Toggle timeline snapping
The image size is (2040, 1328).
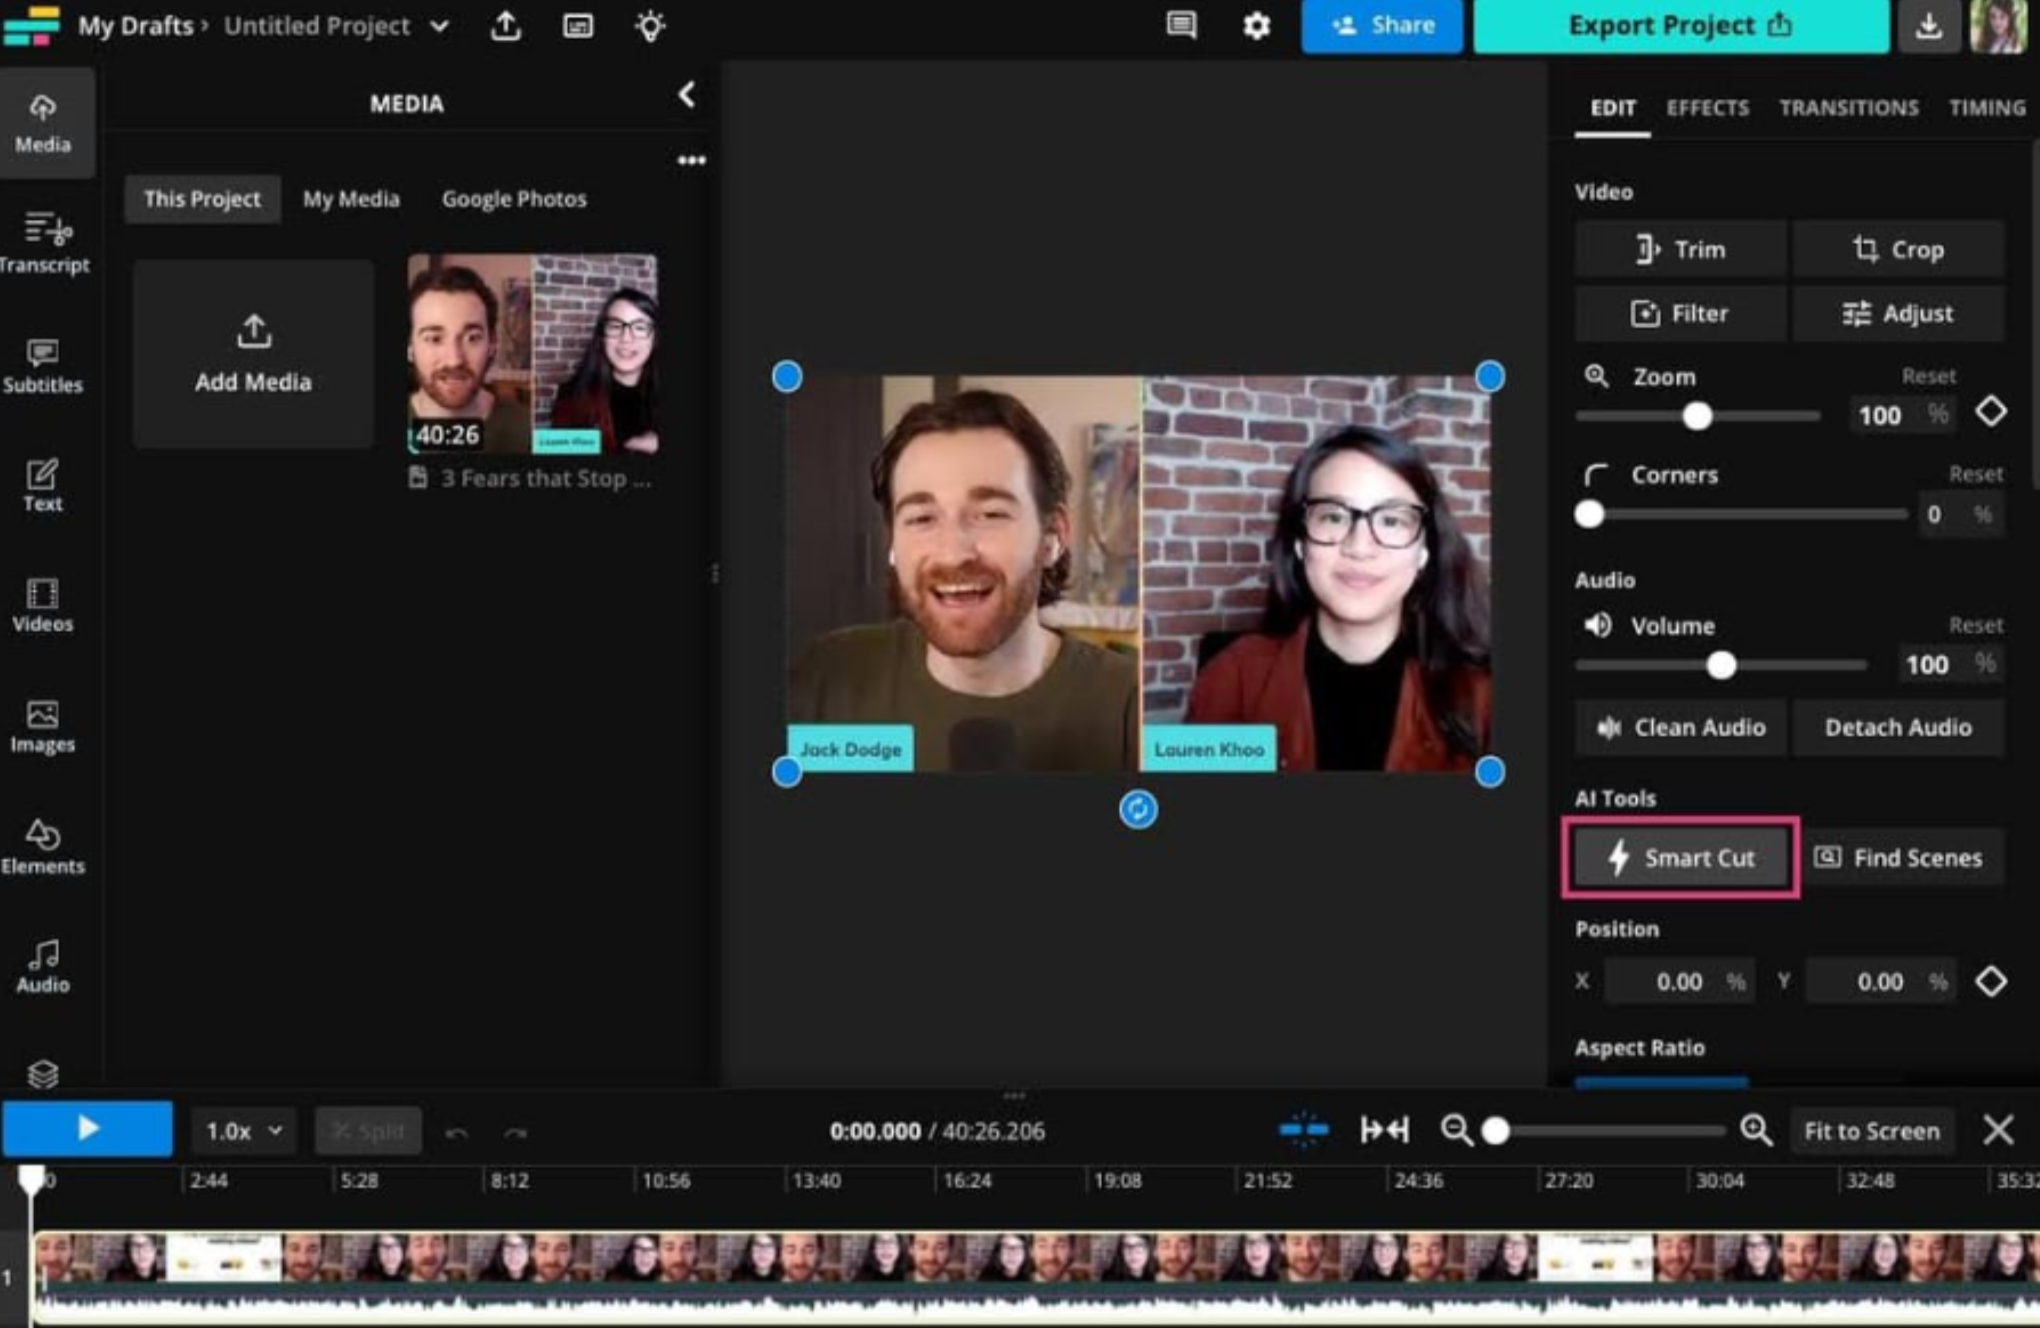click(x=1304, y=1129)
